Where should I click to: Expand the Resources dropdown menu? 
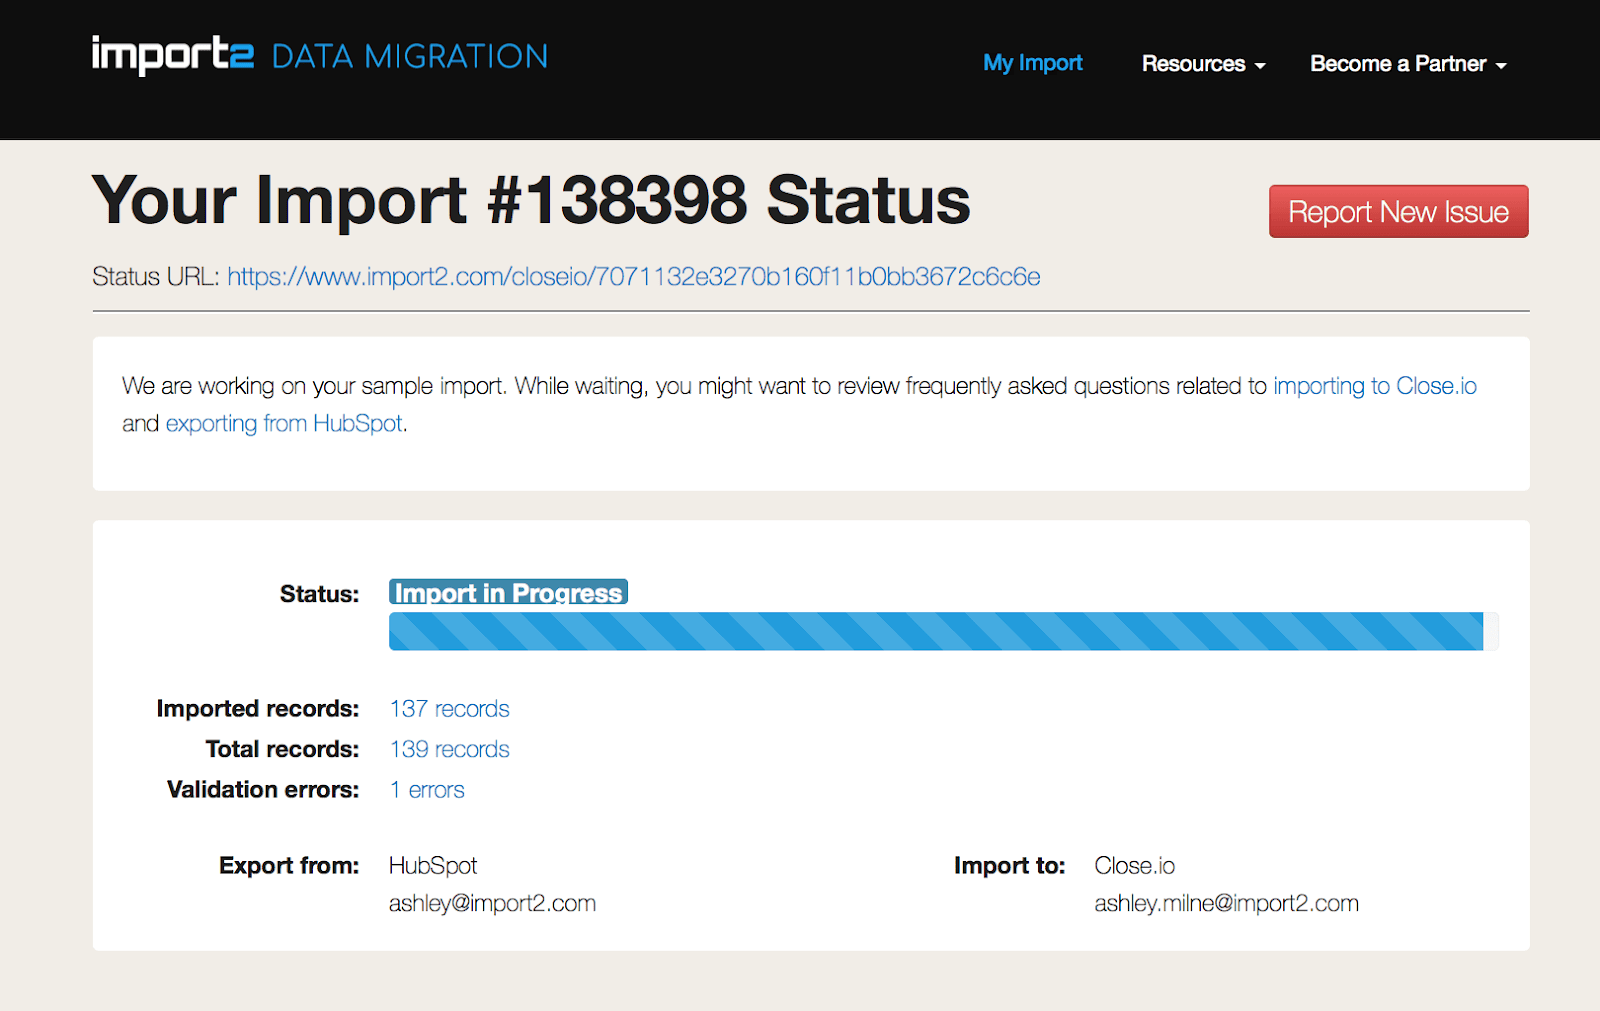pyautogui.click(x=1204, y=64)
